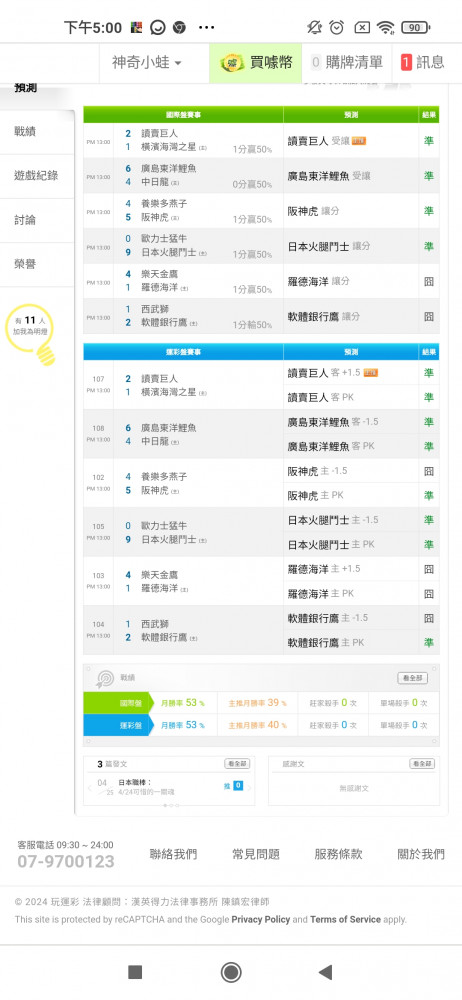The image size is (462, 1000).
Task: Tap the Wi-Fi status icon
Action: tap(385, 27)
